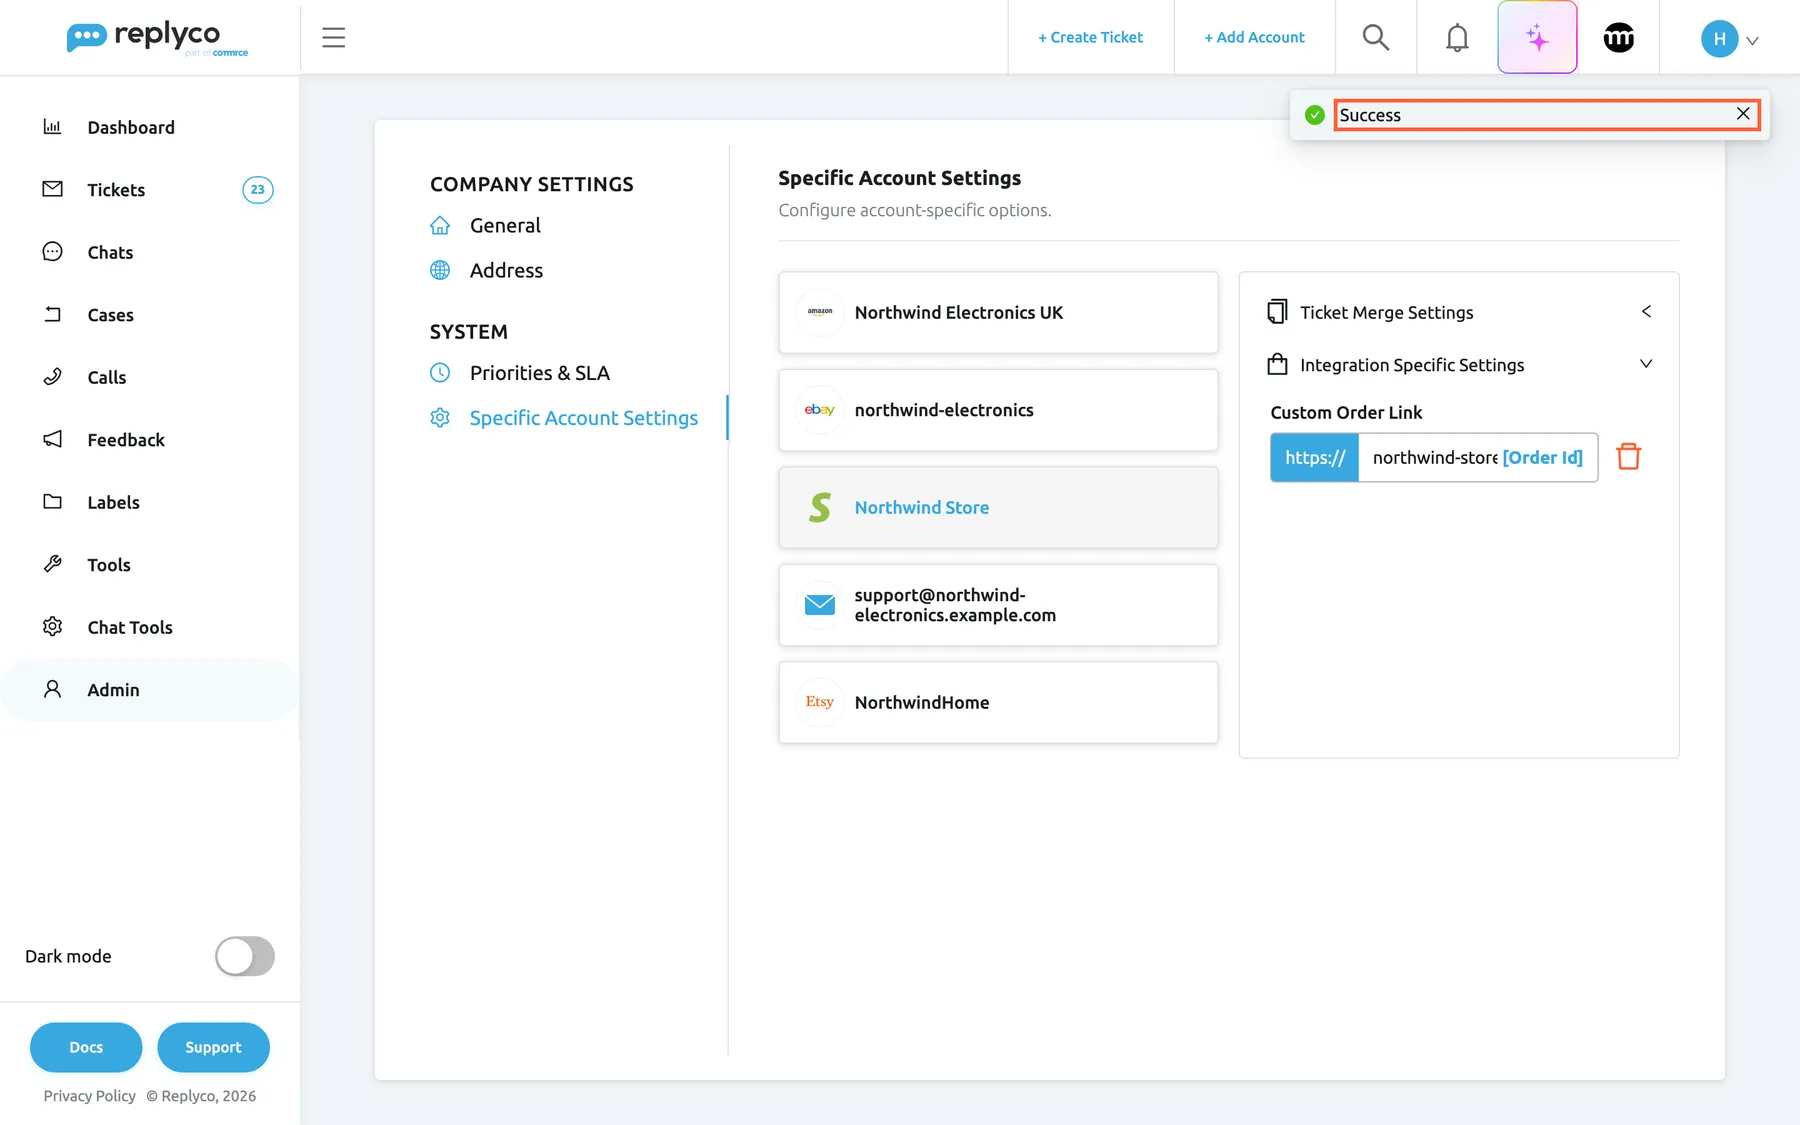Click the search magnifier icon
The image size is (1800, 1125).
(x=1376, y=38)
